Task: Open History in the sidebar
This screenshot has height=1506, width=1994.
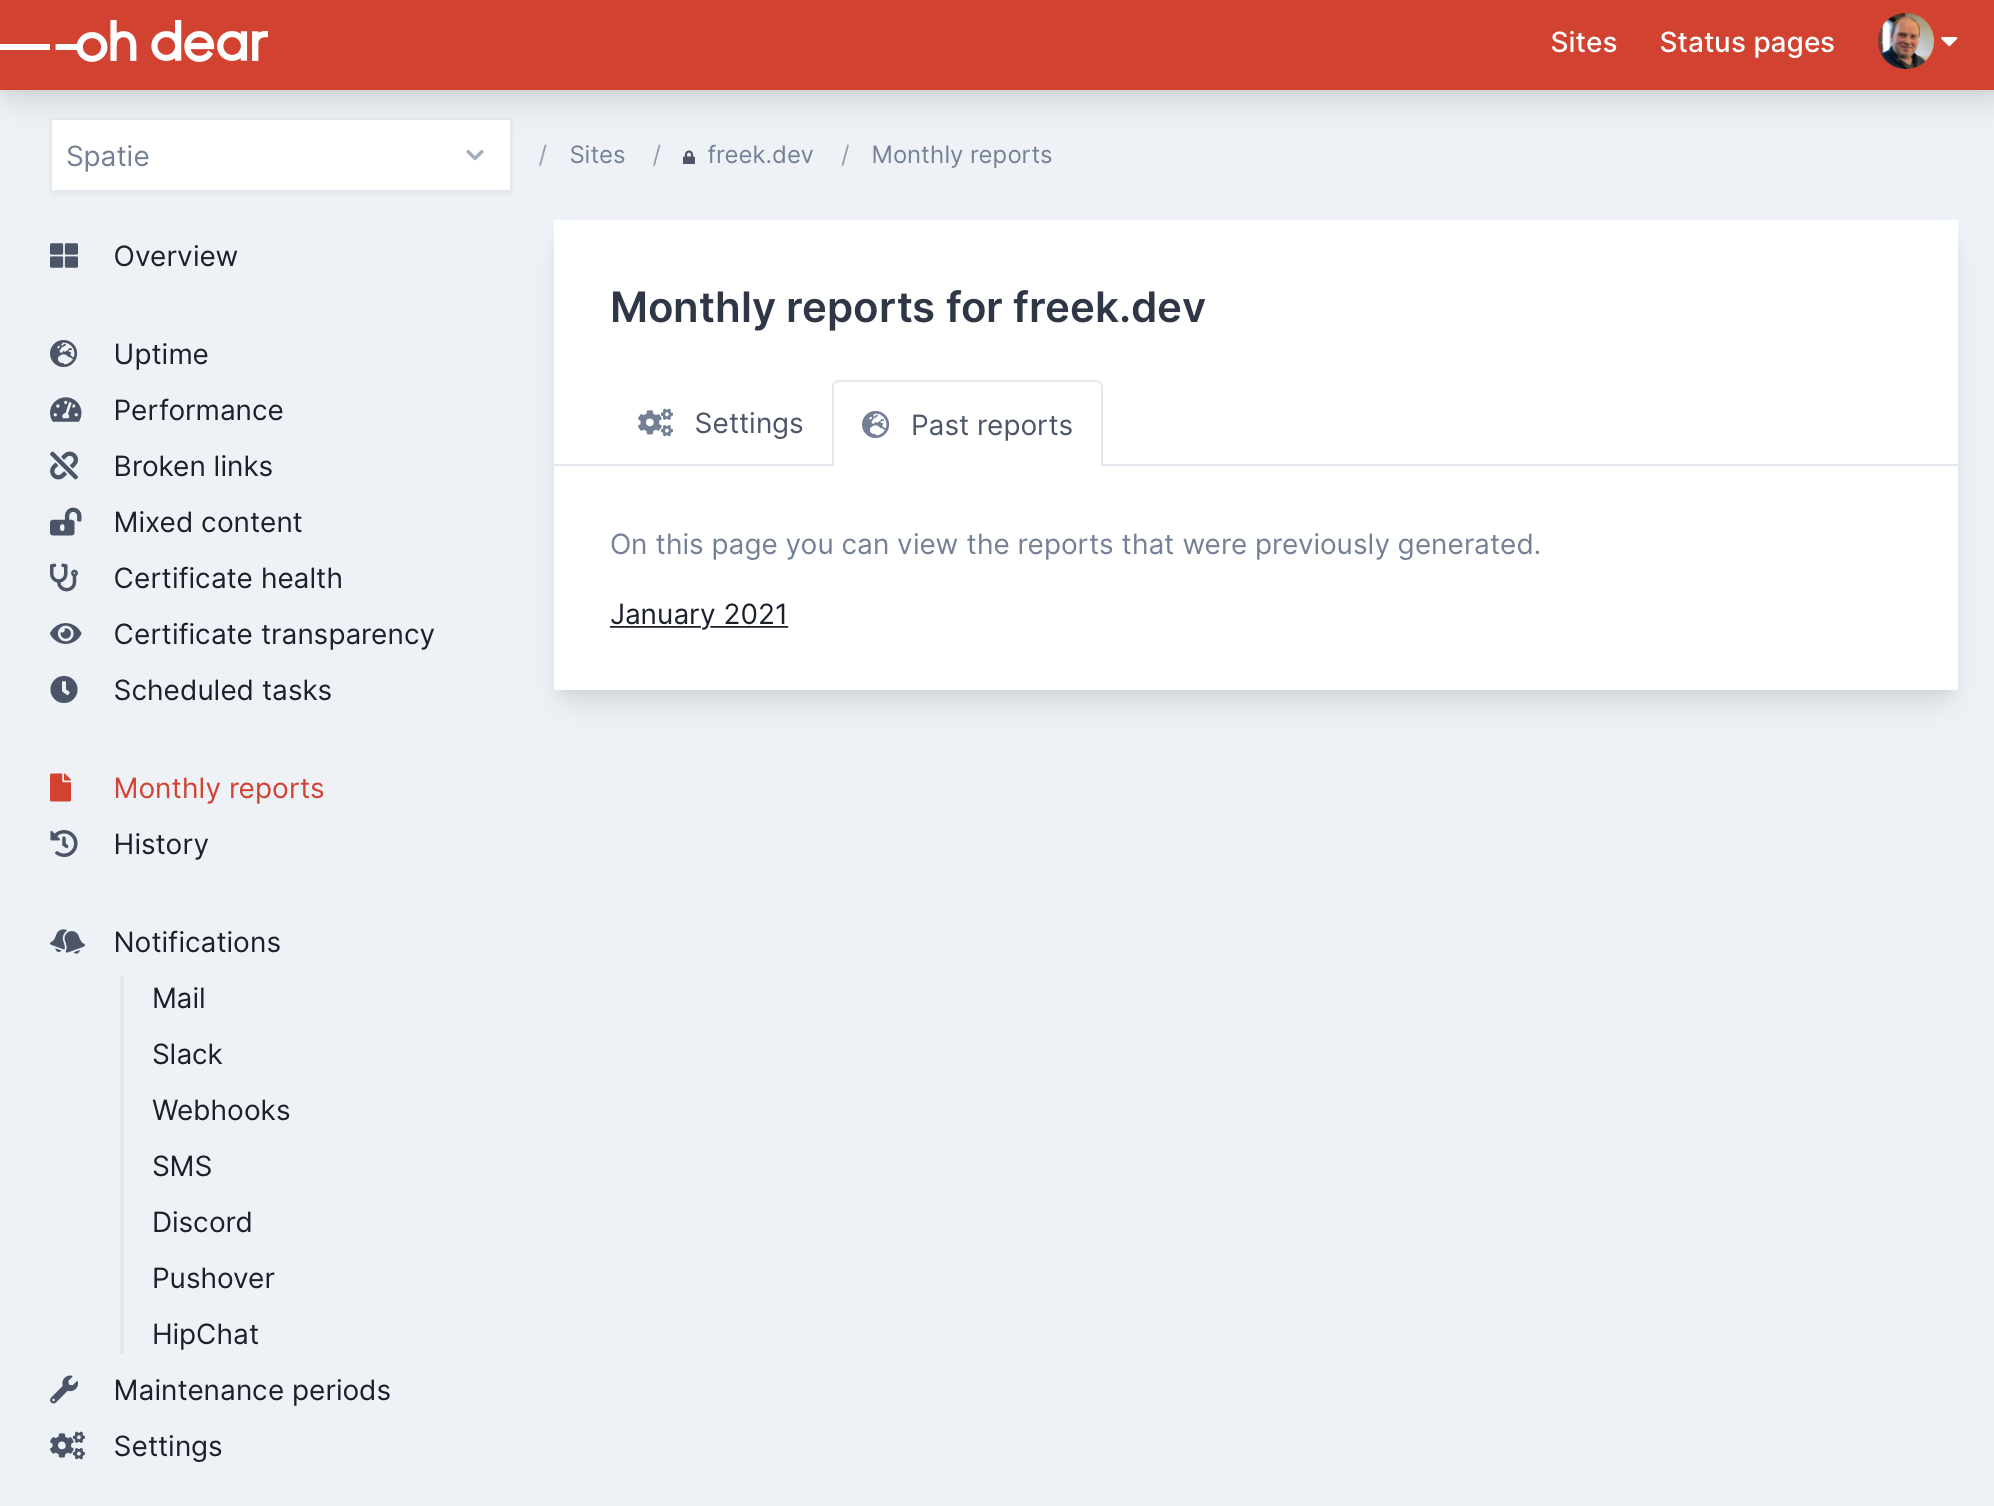Action: [161, 844]
